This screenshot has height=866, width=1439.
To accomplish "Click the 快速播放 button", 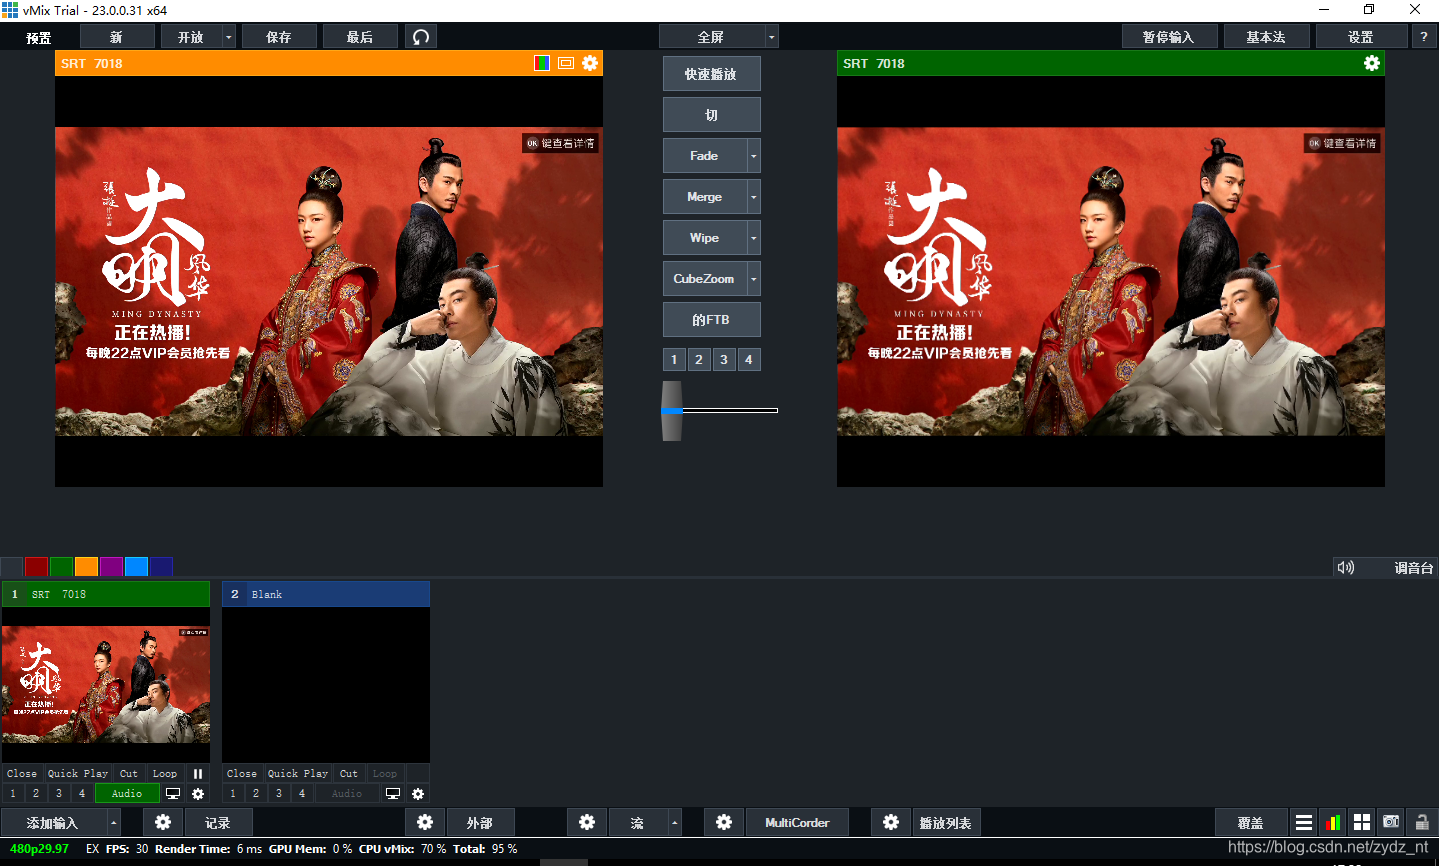I will point(711,74).
